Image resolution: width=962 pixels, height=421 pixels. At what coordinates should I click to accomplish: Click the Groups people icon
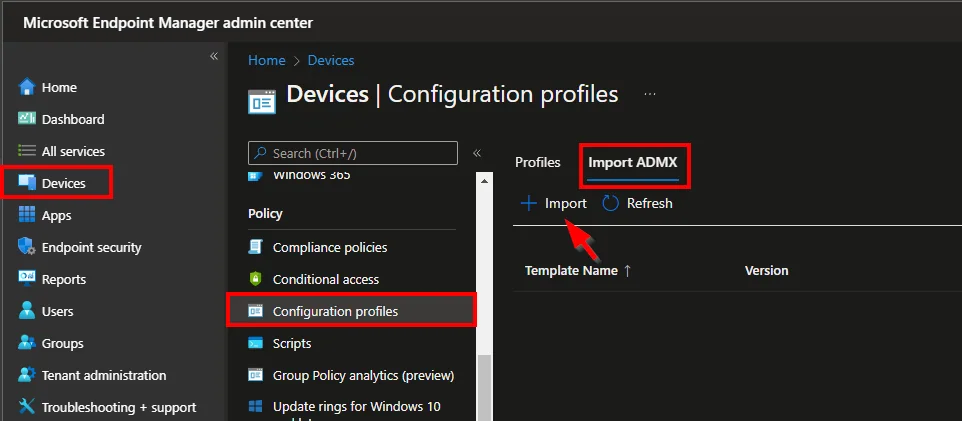[x=27, y=343]
